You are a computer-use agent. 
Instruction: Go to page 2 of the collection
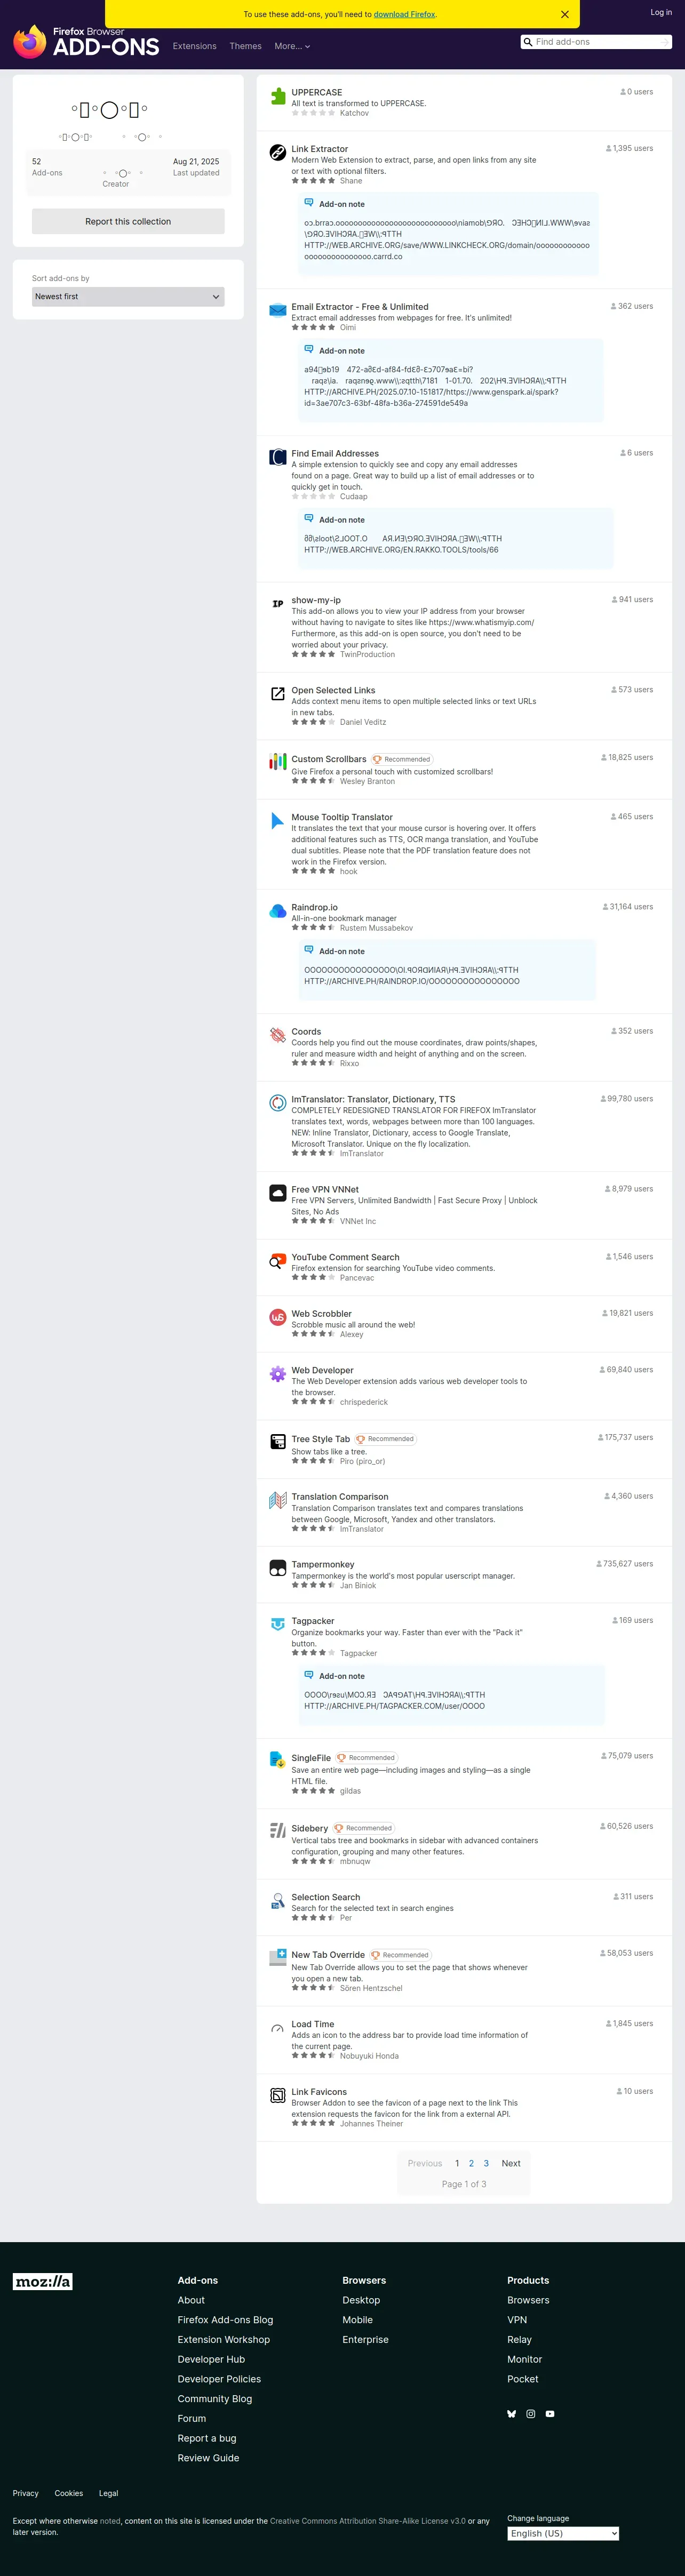[471, 2163]
